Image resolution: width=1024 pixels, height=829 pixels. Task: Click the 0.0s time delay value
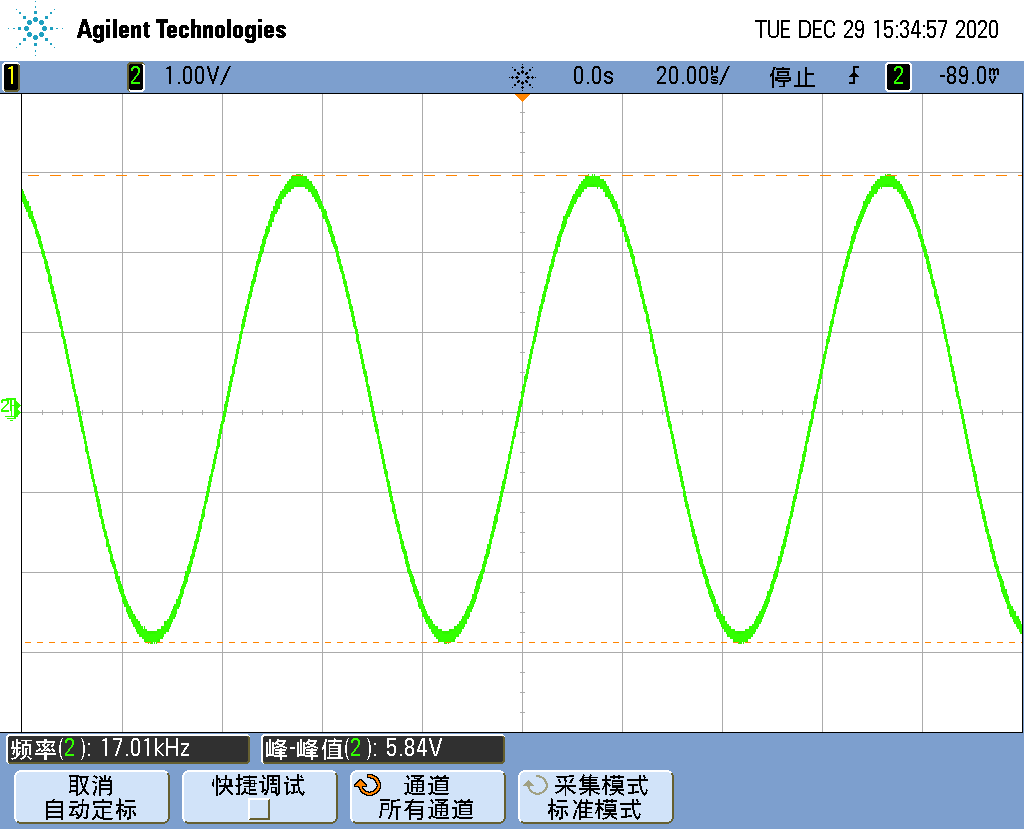593,76
